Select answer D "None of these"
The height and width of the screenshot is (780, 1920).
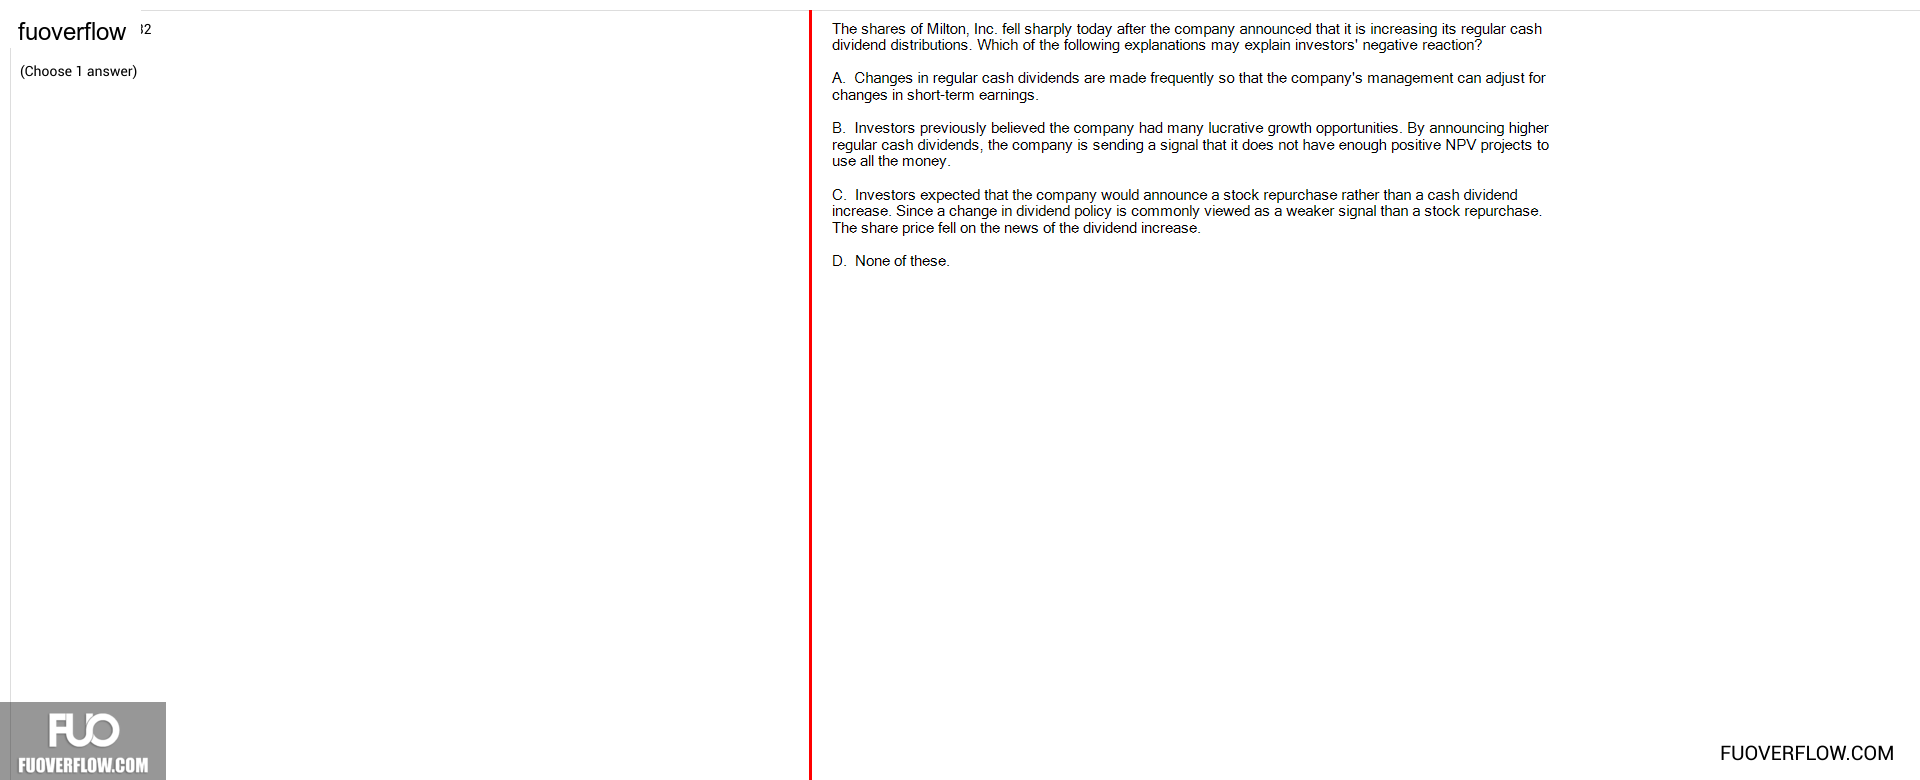tap(891, 261)
